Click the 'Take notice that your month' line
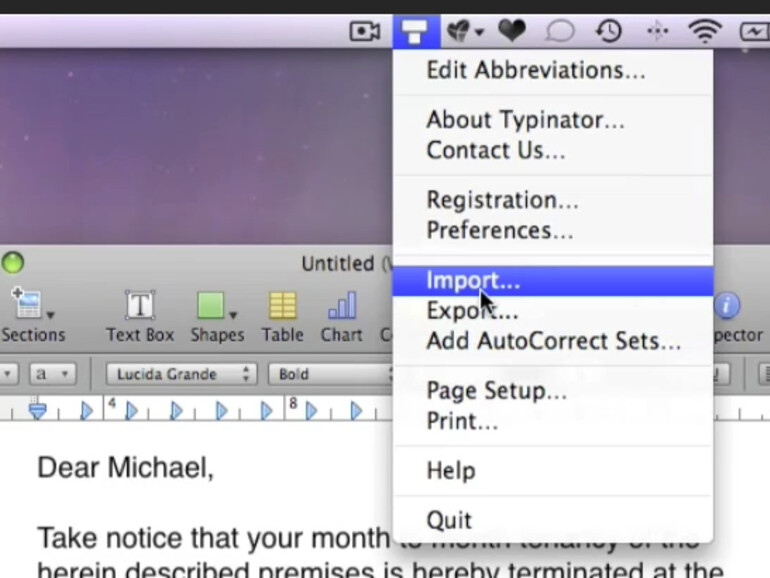 tap(214, 538)
